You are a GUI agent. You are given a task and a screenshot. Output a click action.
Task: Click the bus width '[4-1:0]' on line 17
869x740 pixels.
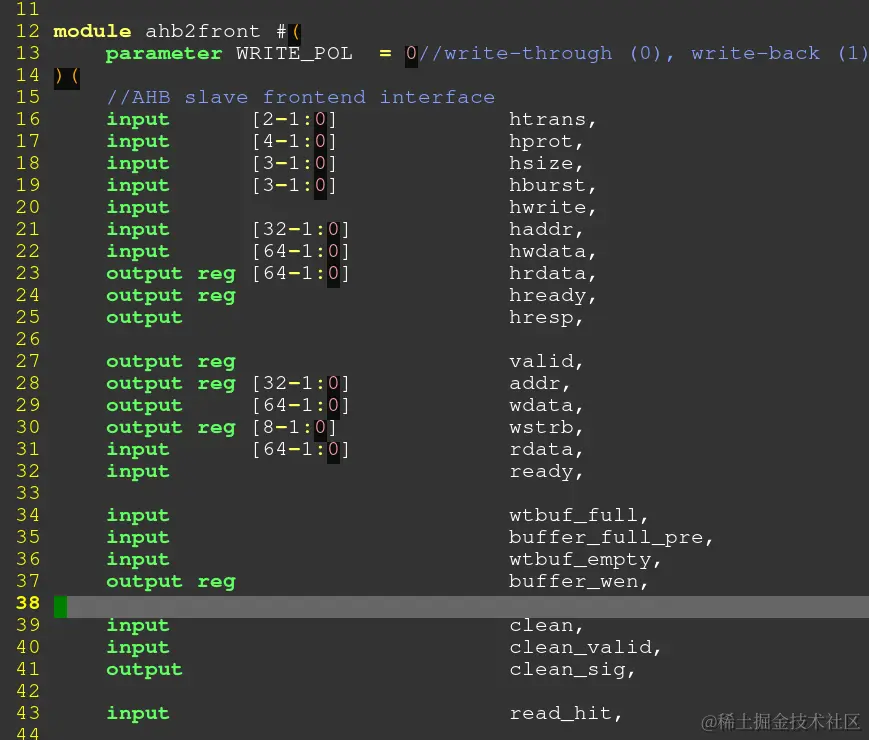coord(294,141)
